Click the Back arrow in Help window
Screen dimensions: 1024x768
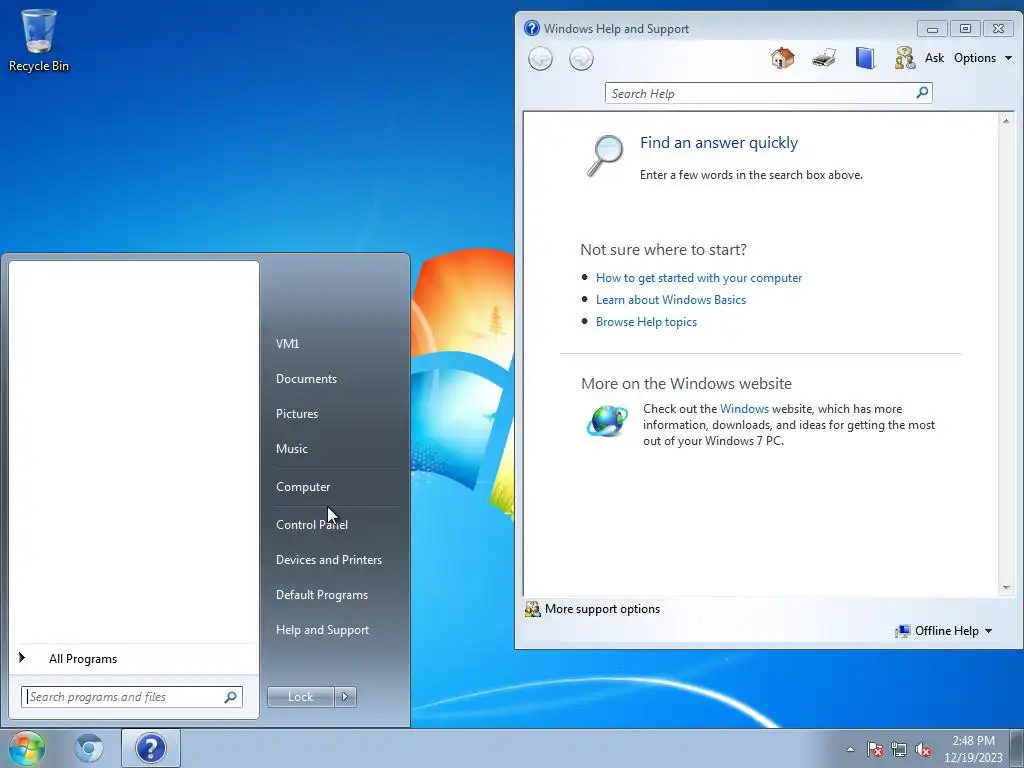point(540,59)
